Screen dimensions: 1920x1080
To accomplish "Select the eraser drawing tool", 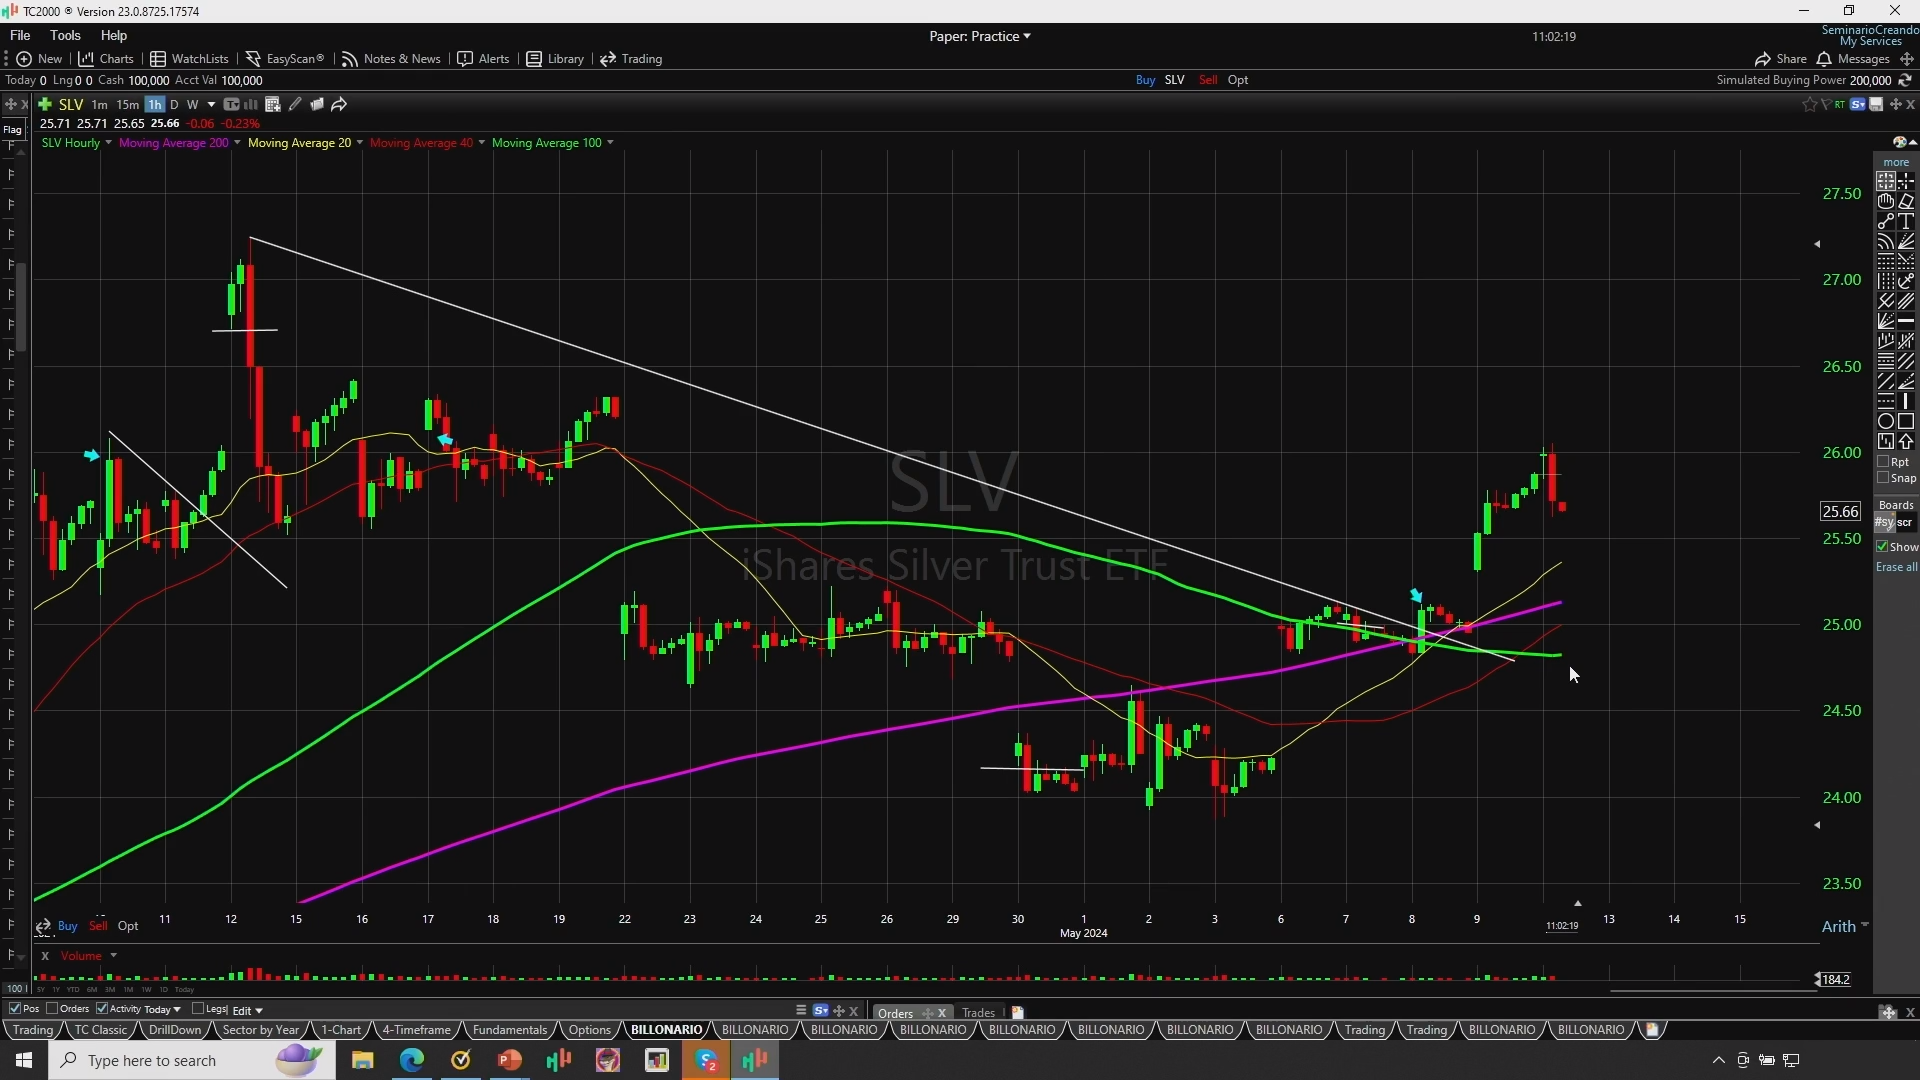I will pyautogui.click(x=1906, y=201).
